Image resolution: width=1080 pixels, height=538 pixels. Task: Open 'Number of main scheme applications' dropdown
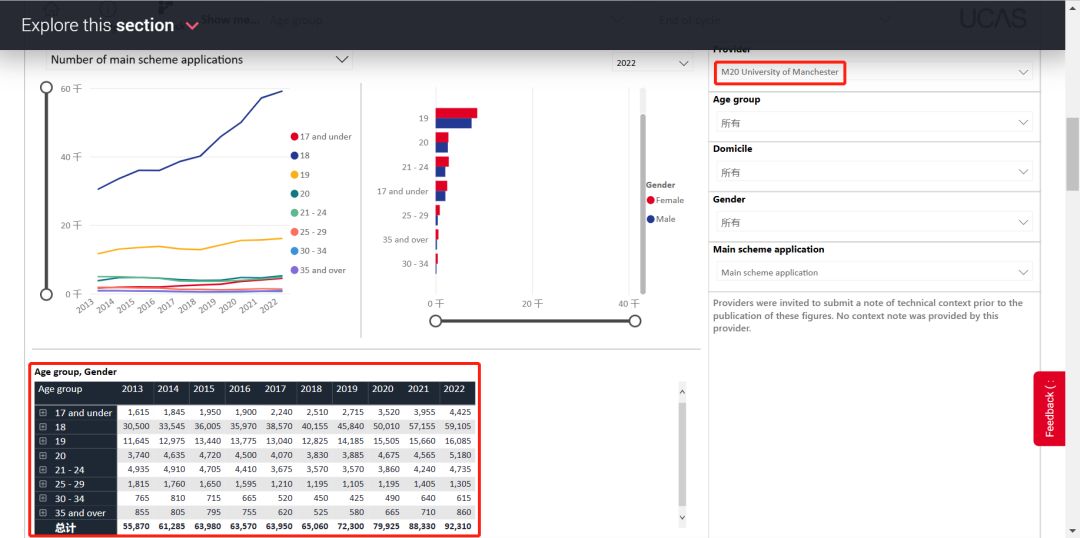[199, 60]
